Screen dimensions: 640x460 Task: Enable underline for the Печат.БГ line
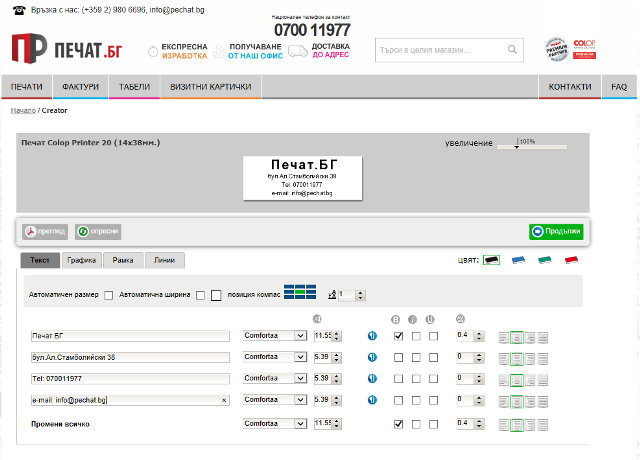point(433,336)
